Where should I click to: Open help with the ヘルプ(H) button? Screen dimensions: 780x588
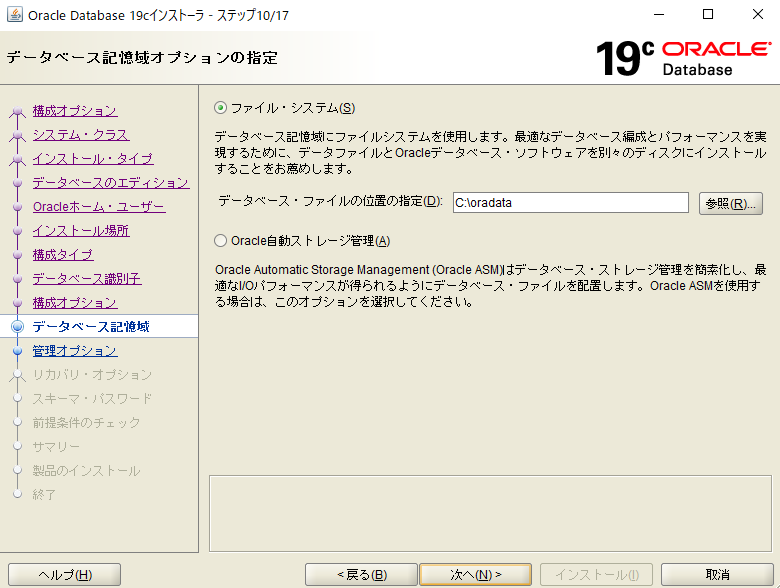pyautogui.click(x=64, y=574)
